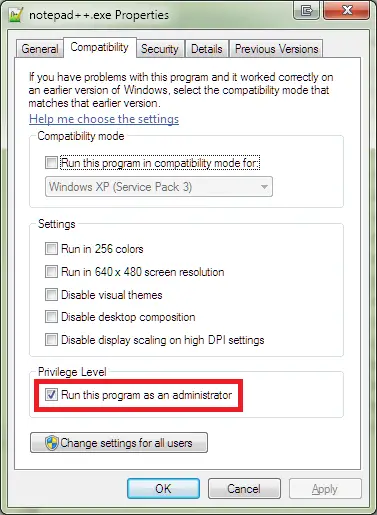Image resolution: width=377 pixels, height=515 pixels.
Task: Click the Cancel button
Action: (x=244, y=489)
